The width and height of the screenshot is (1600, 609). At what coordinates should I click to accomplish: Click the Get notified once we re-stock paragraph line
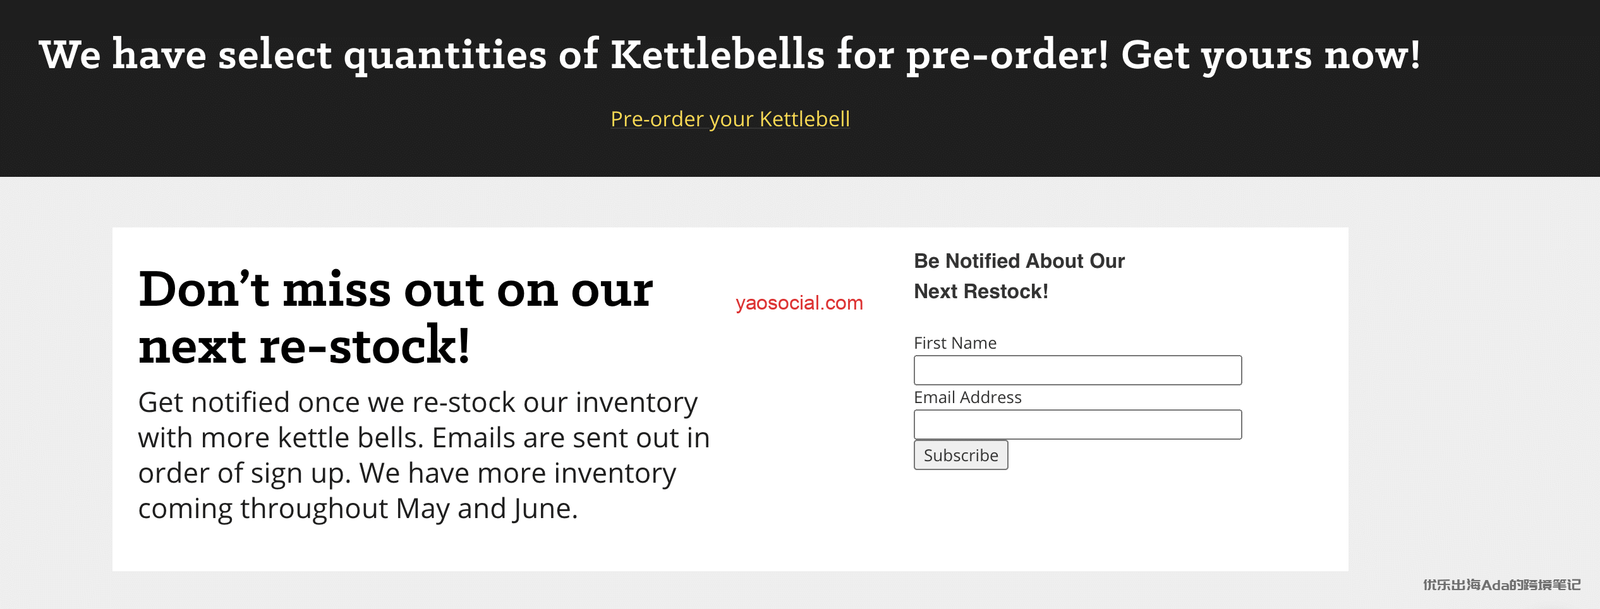417,402
